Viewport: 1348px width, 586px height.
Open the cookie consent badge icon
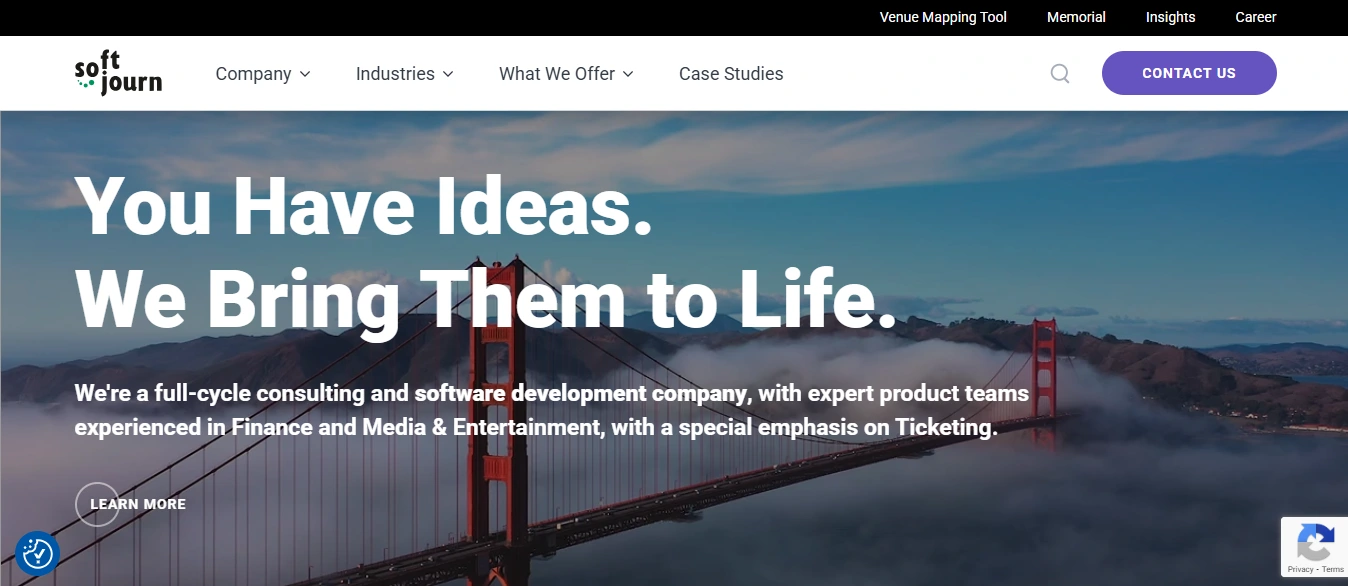[38, 553]
